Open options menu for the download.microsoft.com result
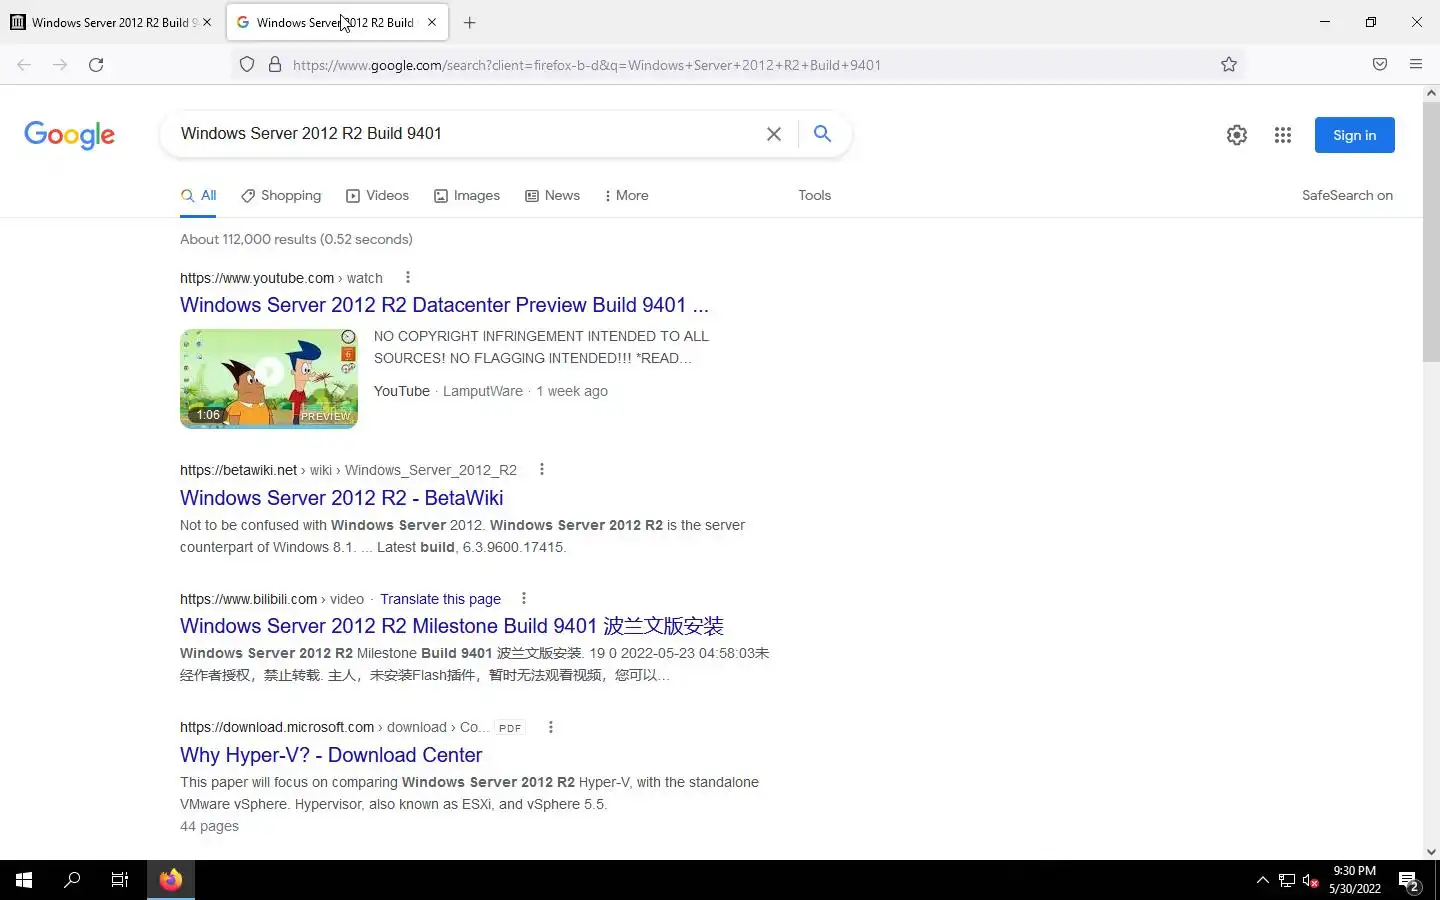Viewport: 1440px width, 900px height. click(x=551, y=727)
